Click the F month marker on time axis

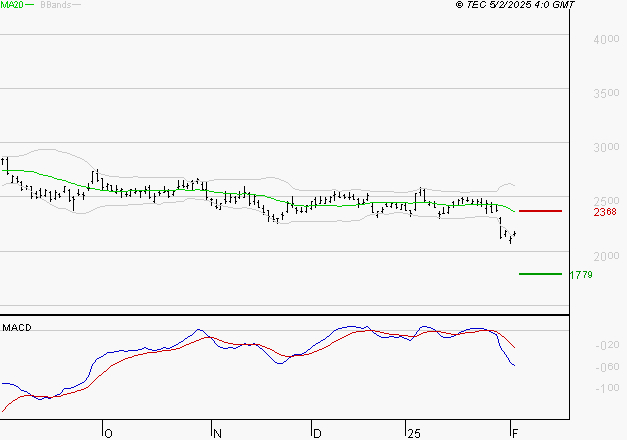[515, 433]
